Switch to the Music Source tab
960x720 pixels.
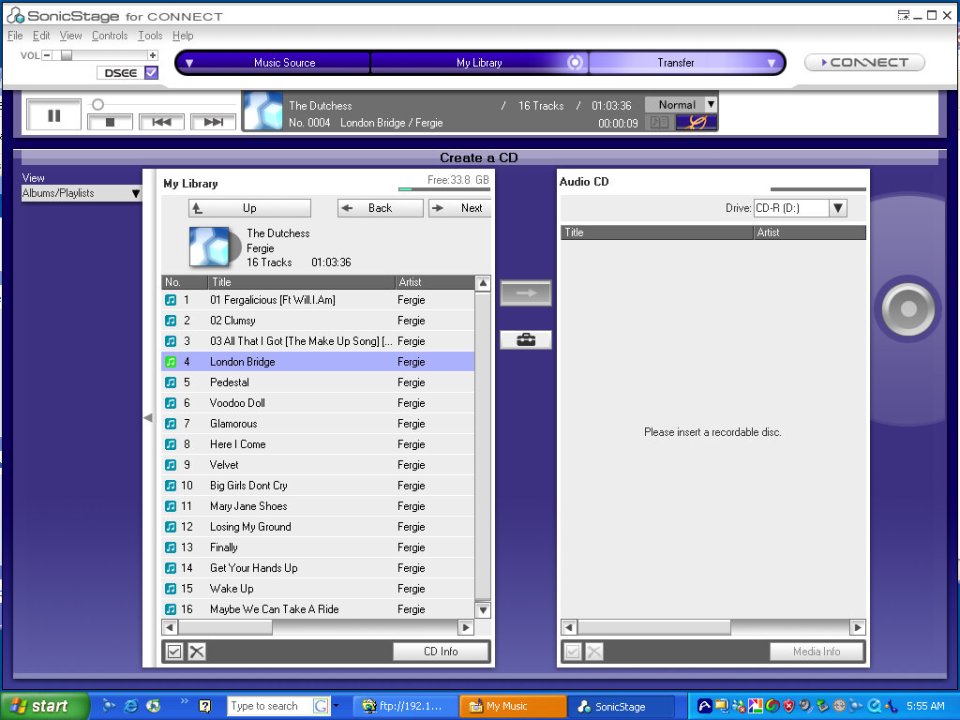click(284, 63)
